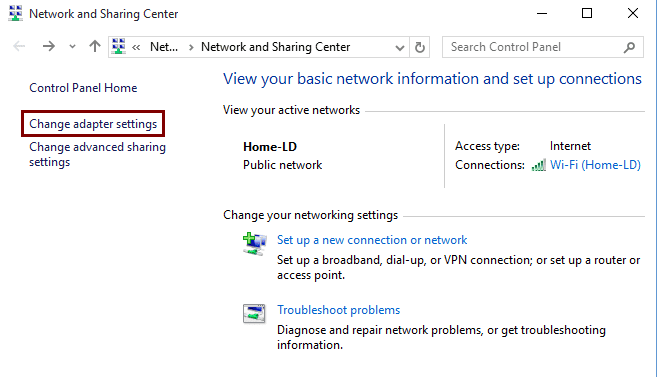Viewport: 657px width, 377px height.
Task: Click the address bar network icon
Action: pos(119,46)
